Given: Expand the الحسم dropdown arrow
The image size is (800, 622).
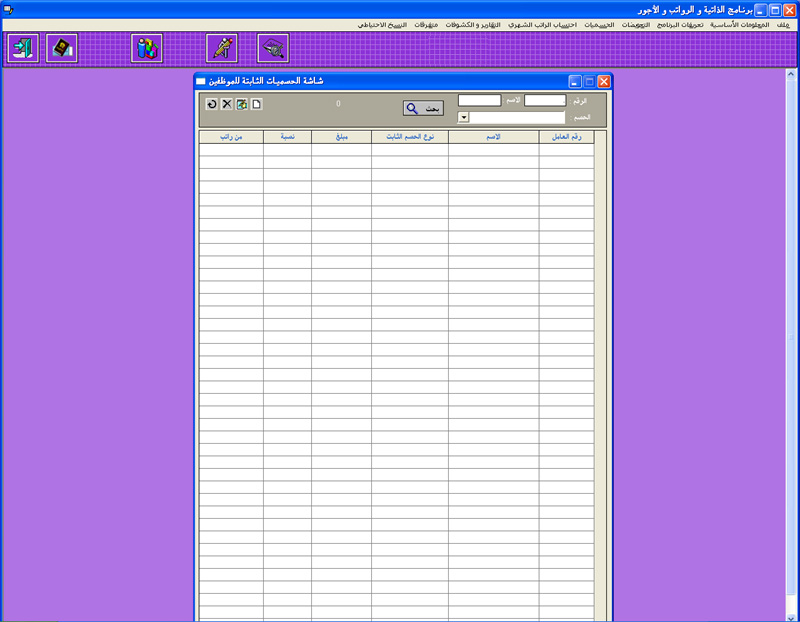Looking at the screenshot, I should (x=464, y=117).
